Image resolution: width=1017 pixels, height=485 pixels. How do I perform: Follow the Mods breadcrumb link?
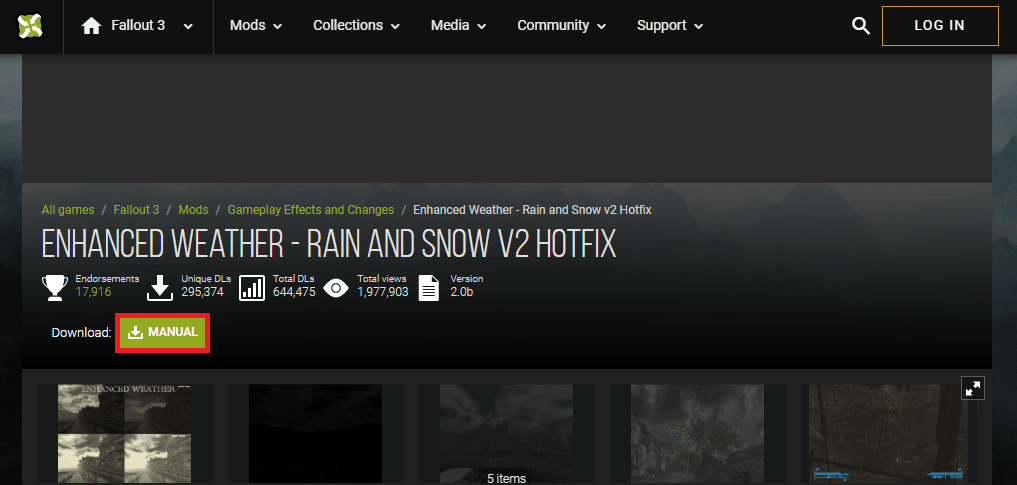click(193, 210)
